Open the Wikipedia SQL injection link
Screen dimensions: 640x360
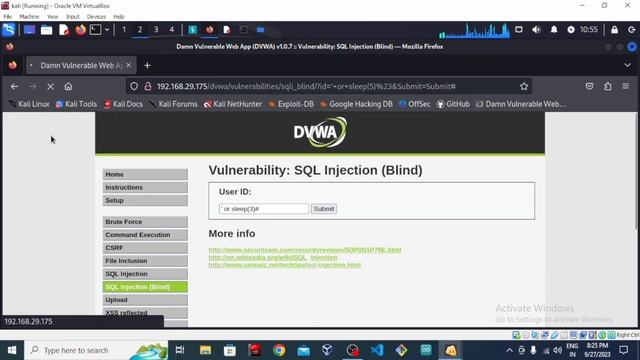click(x=273, y=258)
